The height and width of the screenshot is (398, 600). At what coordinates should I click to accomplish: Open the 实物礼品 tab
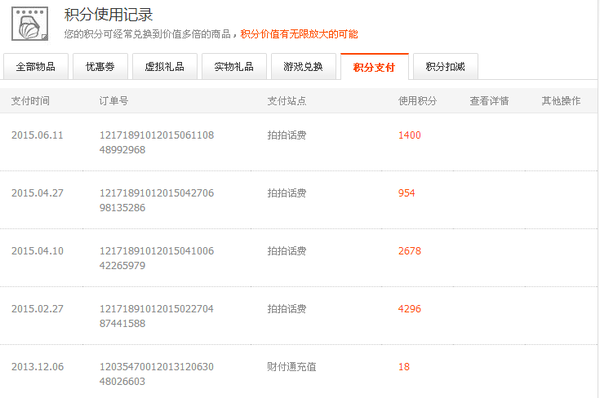pos(234,67)
